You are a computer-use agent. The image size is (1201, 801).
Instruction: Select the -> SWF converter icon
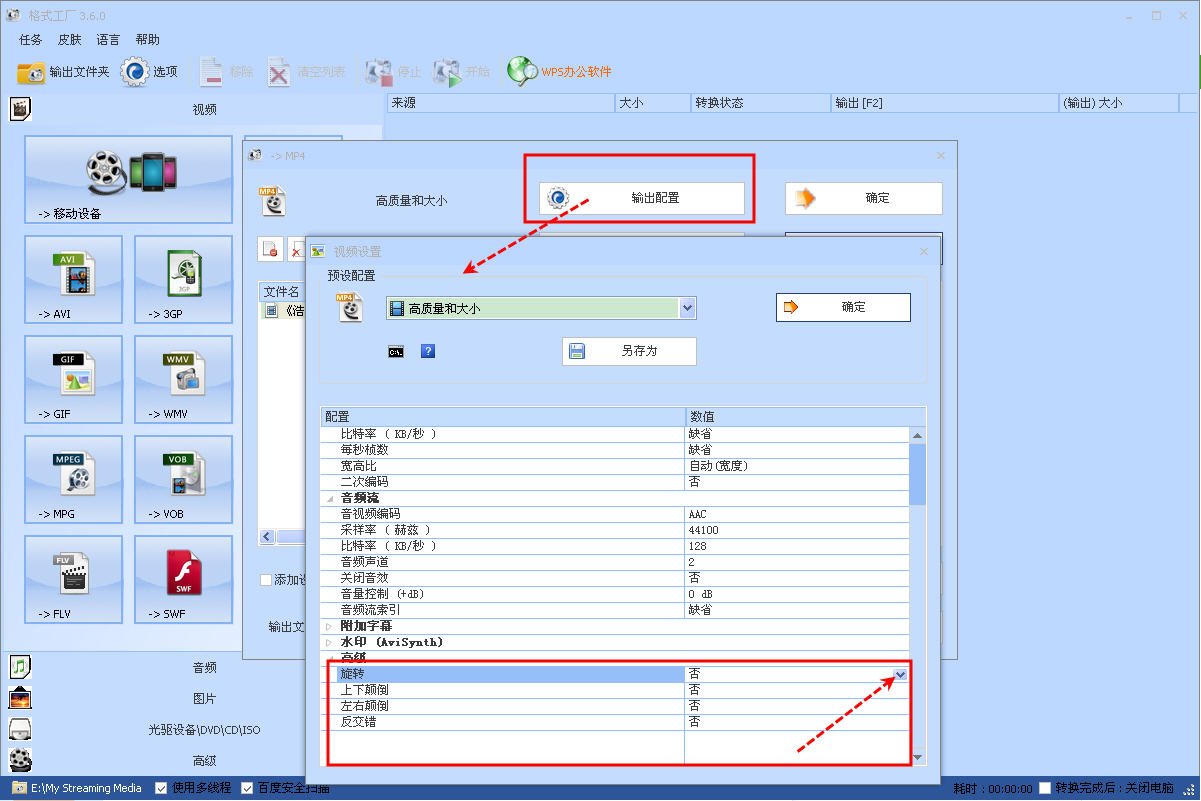tap(183, 579)
